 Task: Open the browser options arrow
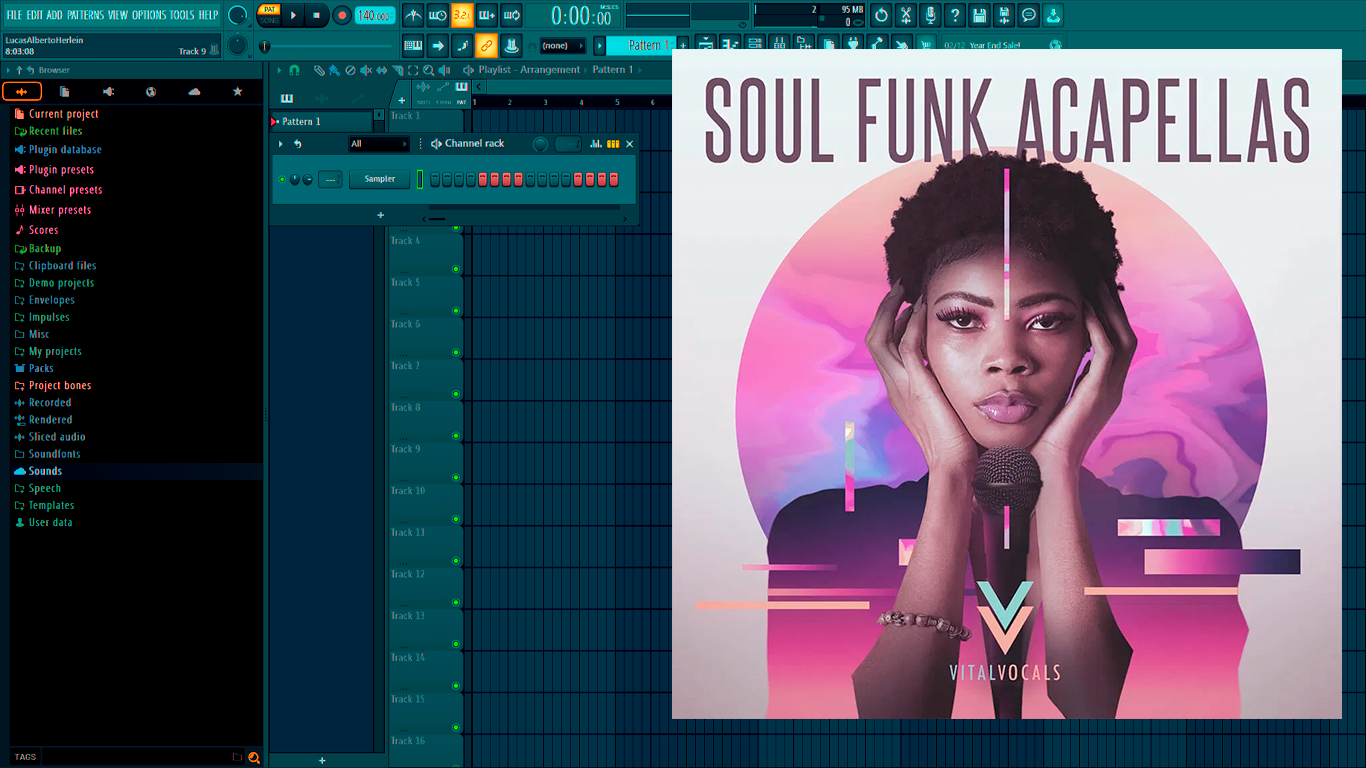pos(8,70)
